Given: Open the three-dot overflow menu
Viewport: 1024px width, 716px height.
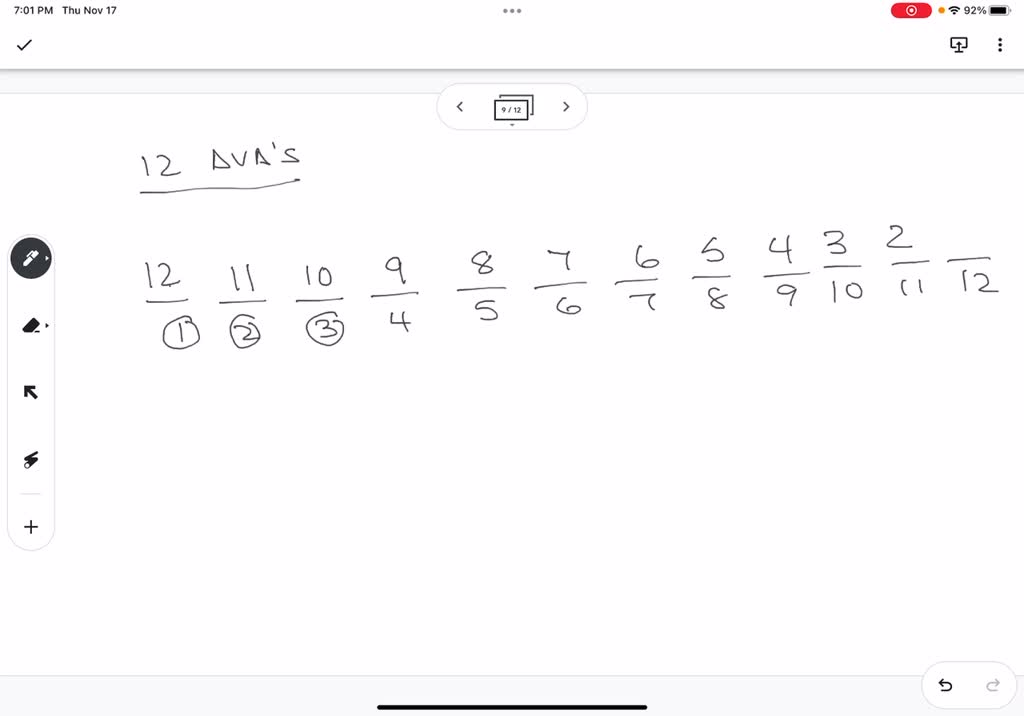Looking at the screenshot, I should 999,45.
